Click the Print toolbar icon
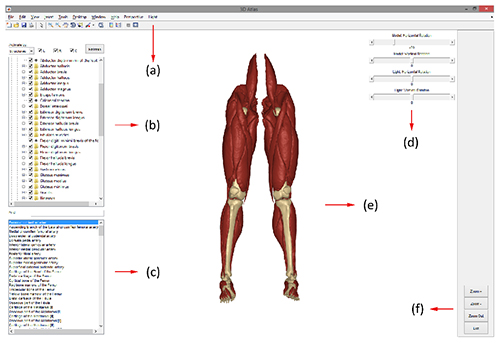 tap(31, 25)
